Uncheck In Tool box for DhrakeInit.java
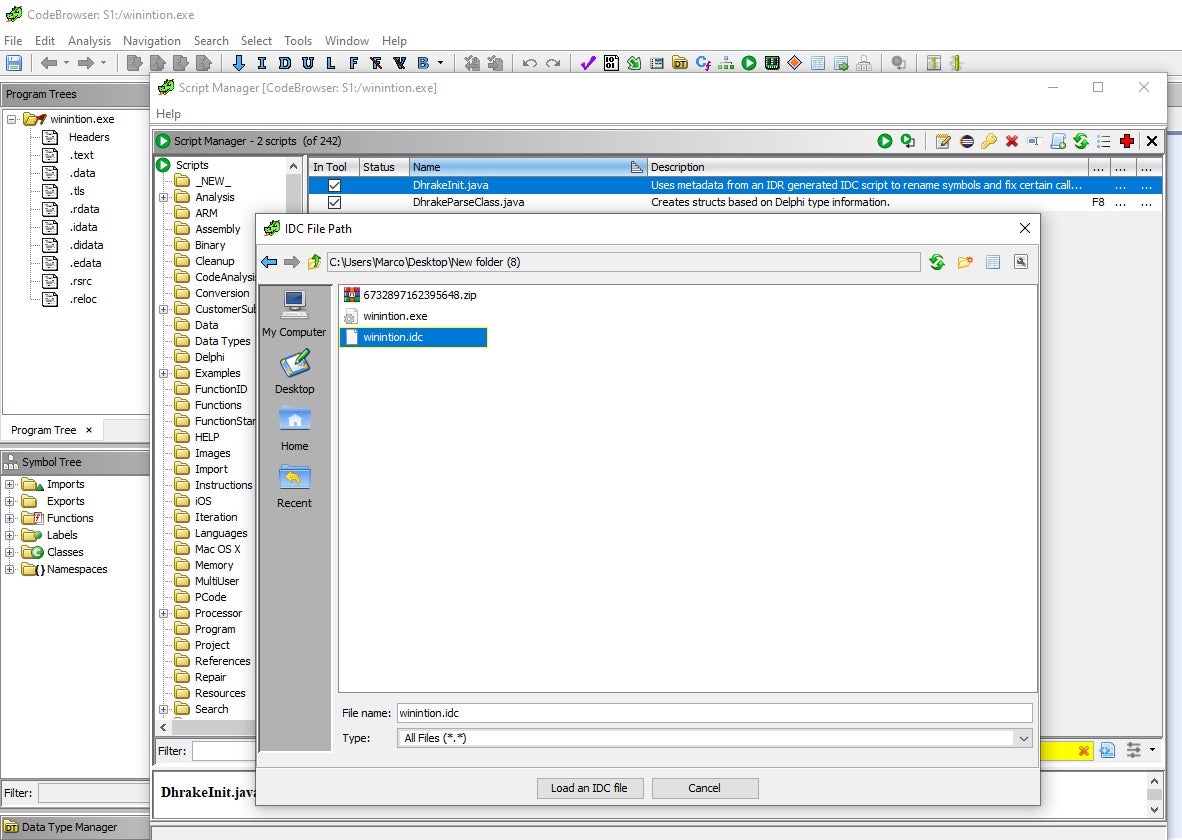Viewport: 1182px width, 840px height. tap(334, 185)
